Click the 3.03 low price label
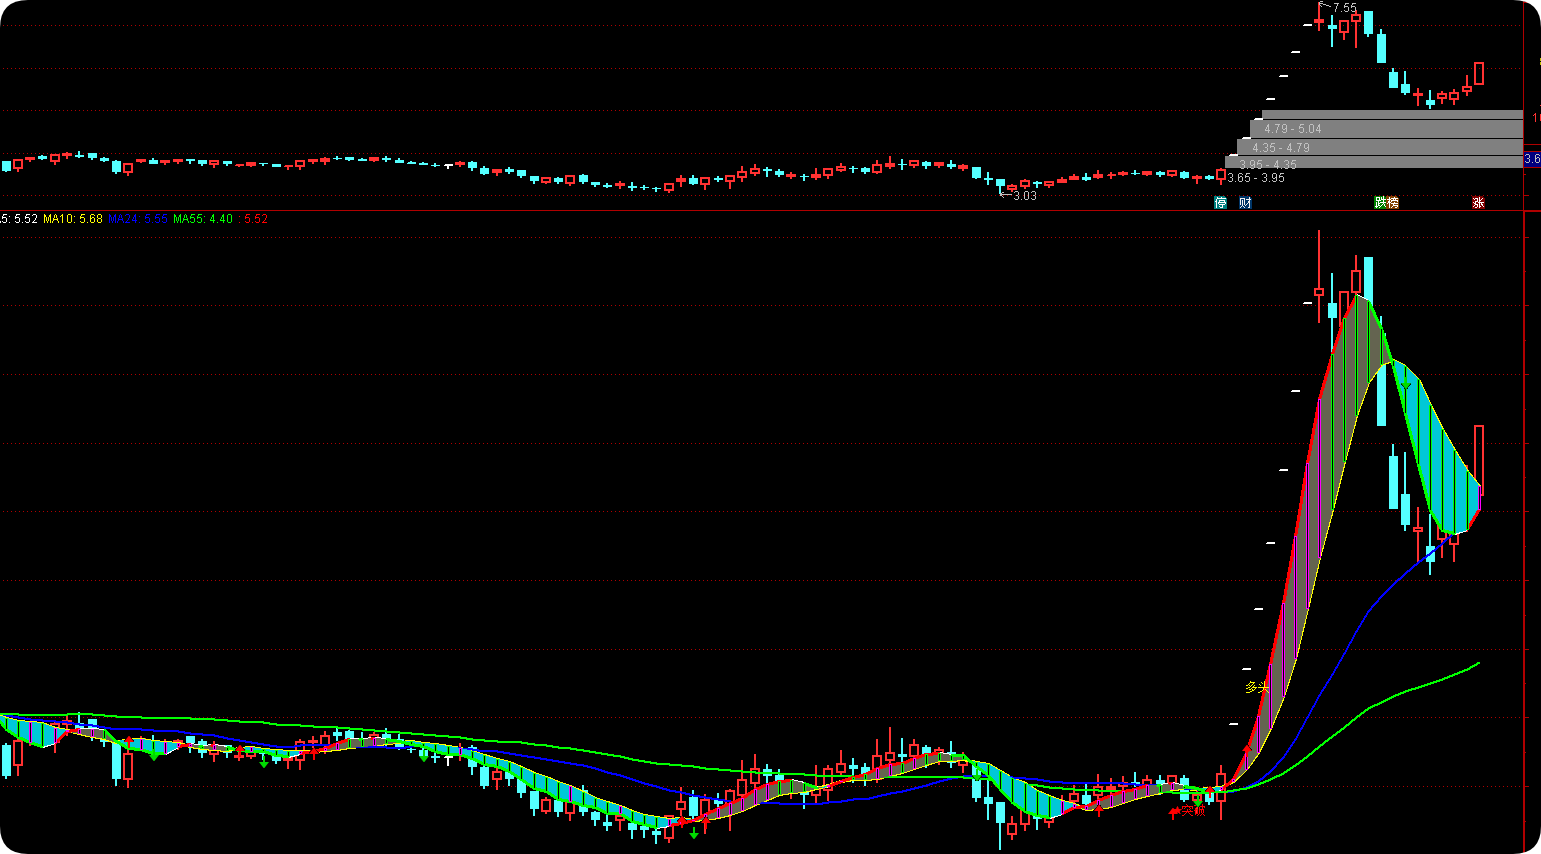Viewport: 1541px width, 854px height. 1025,196
